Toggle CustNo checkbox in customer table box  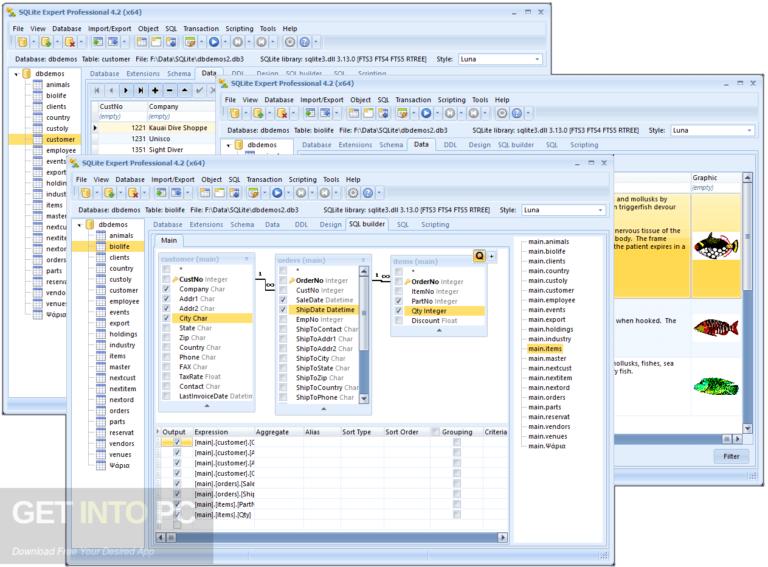[x=166, y=279]
